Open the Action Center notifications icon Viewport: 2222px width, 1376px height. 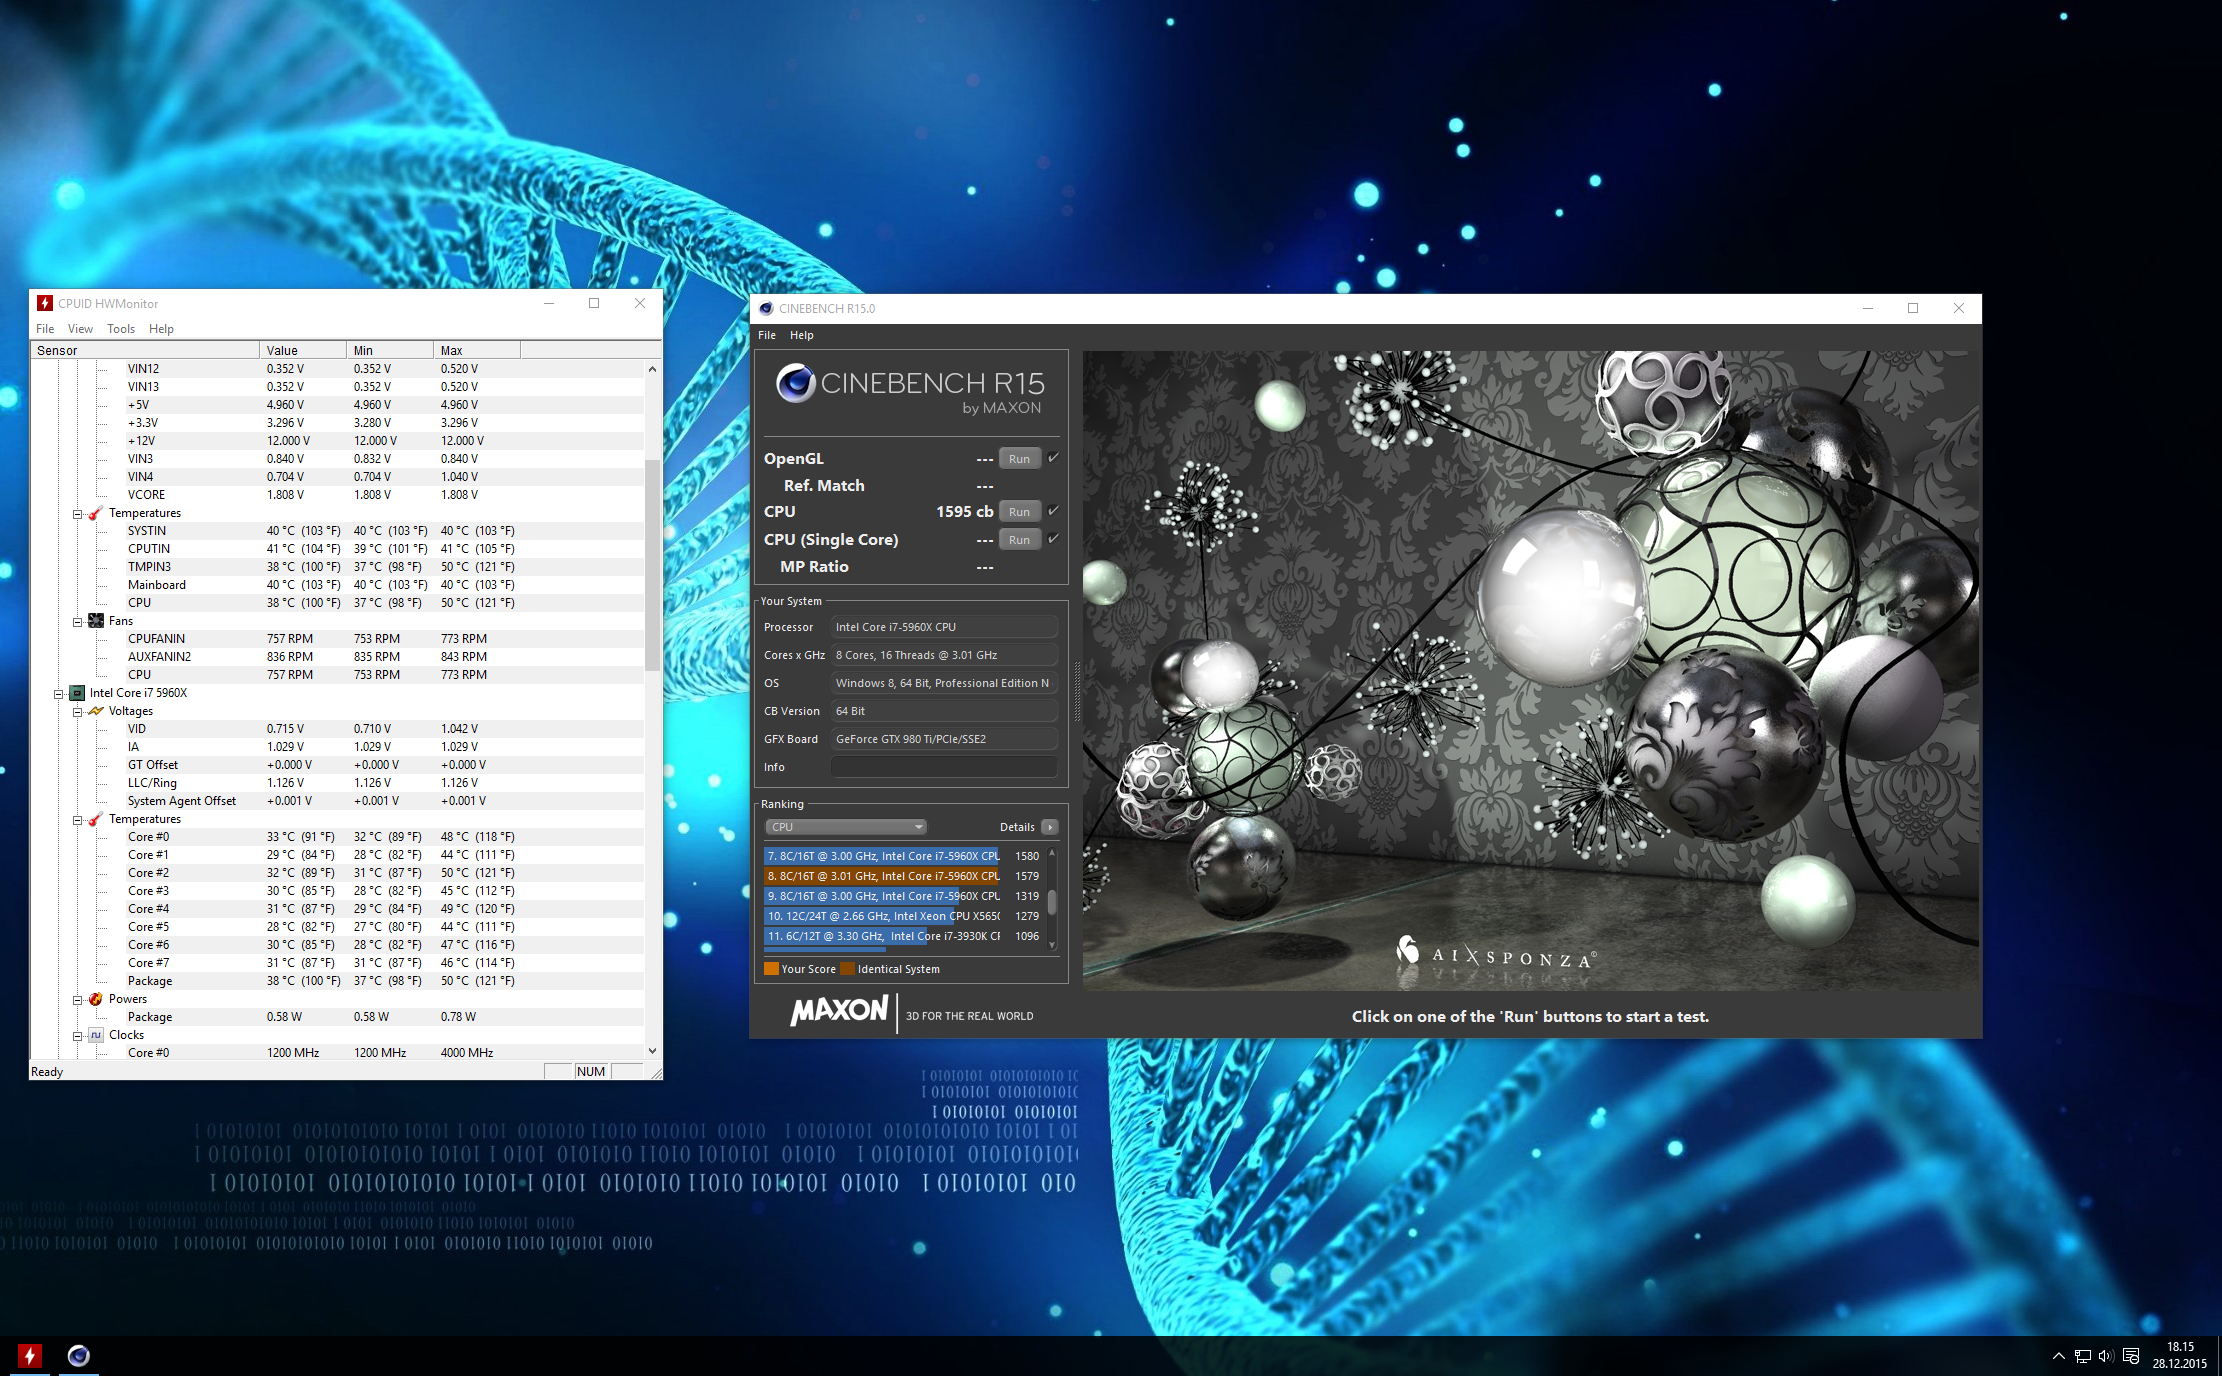pyautogui.click(x=2131, y=1356)
